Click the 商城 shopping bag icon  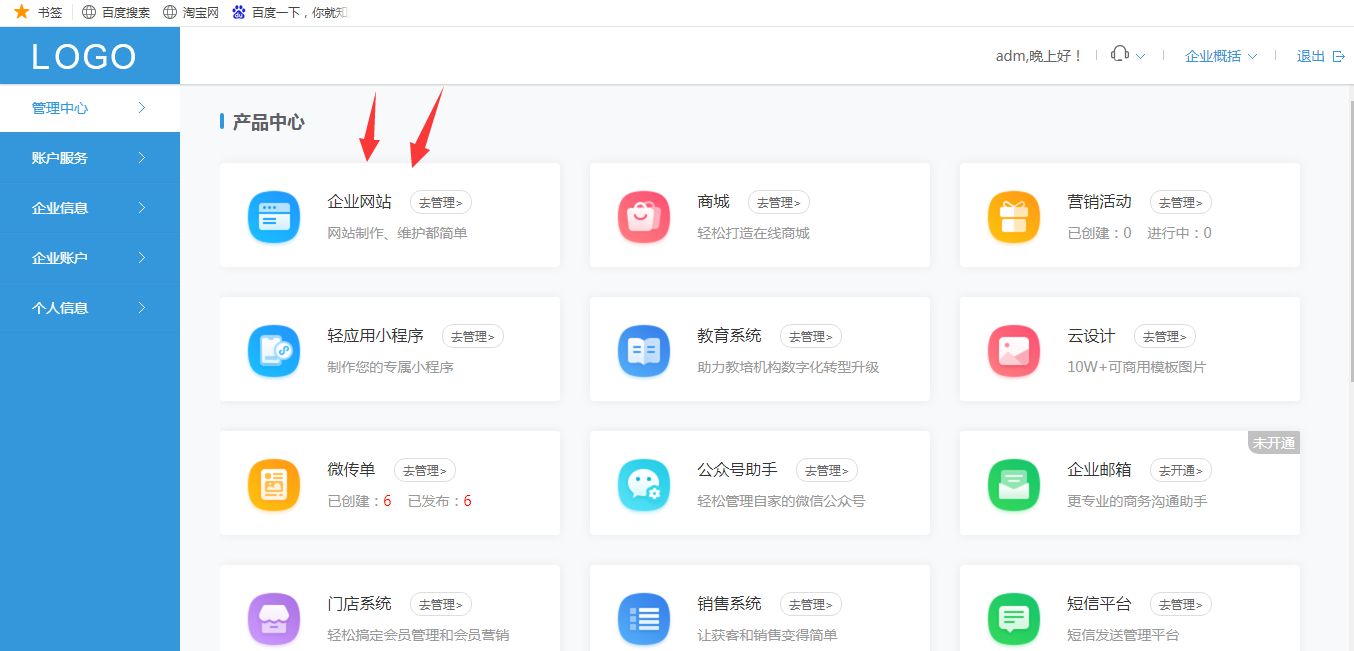click(644, 217)
